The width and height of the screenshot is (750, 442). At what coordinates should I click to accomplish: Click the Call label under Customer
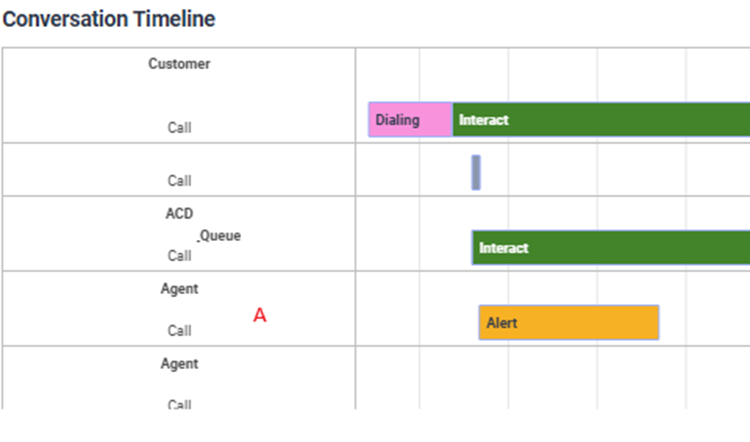point(179,127)
